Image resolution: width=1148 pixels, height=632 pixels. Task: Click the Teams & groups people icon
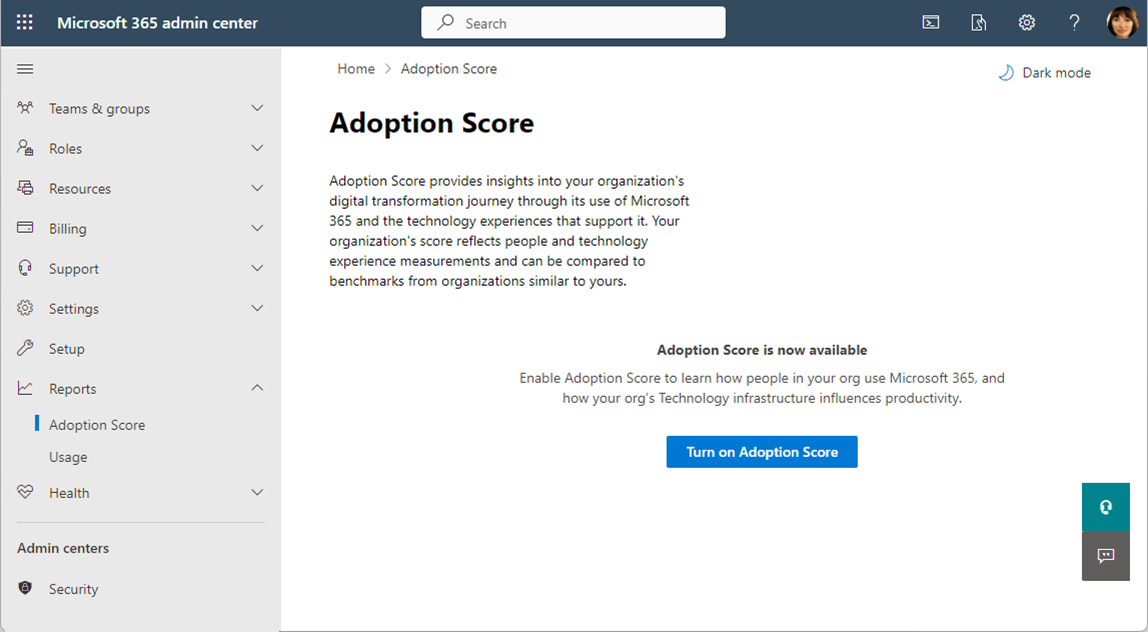(25, 108)
